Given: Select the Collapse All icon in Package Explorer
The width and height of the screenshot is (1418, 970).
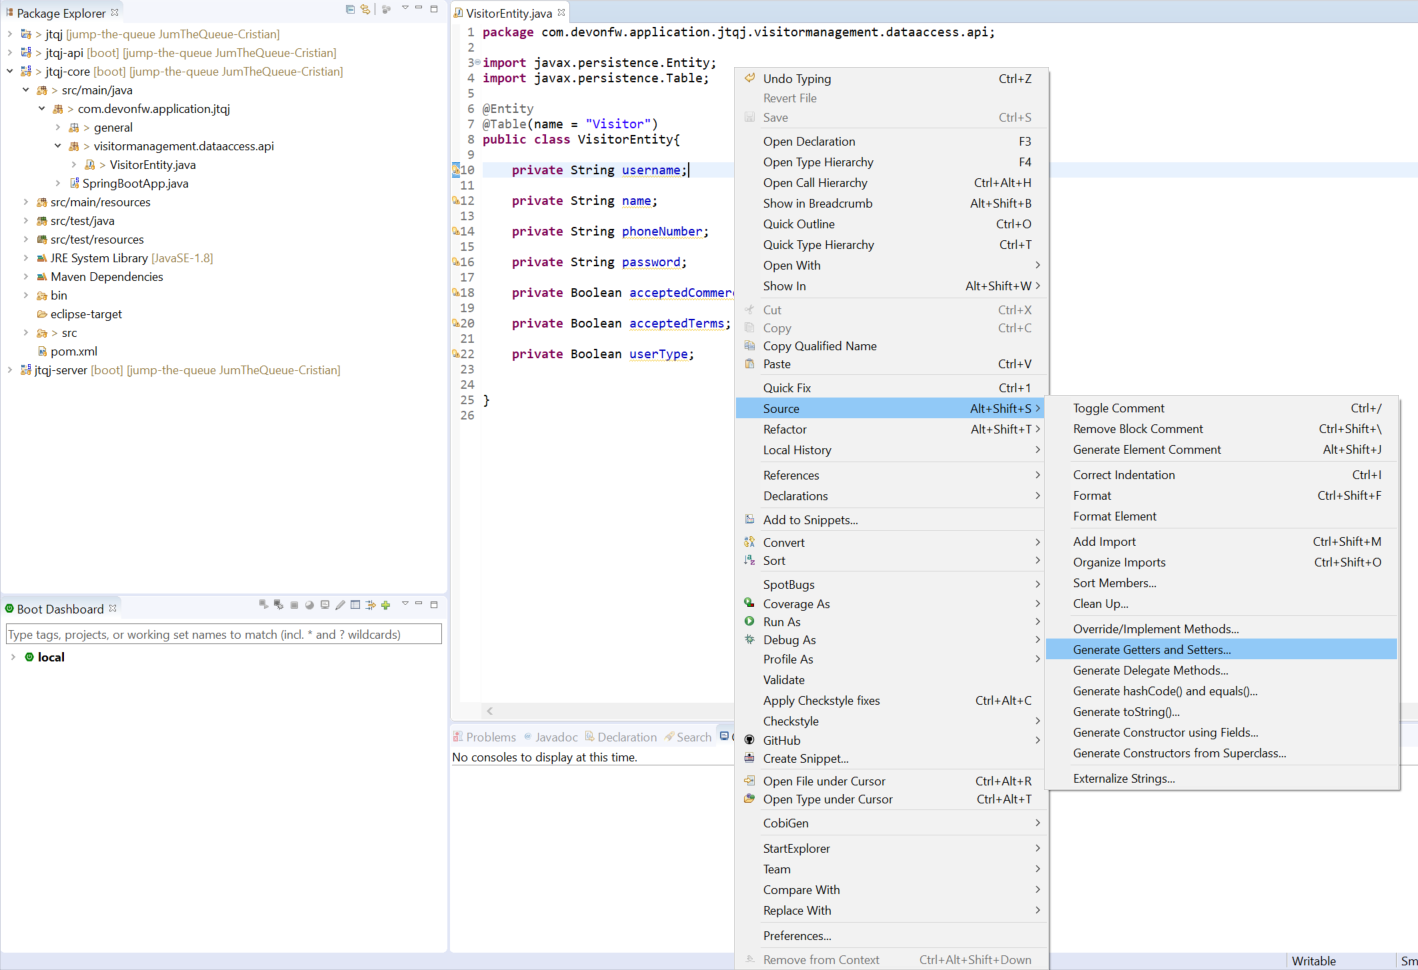Looking at the screenshot, I should 350,9.
